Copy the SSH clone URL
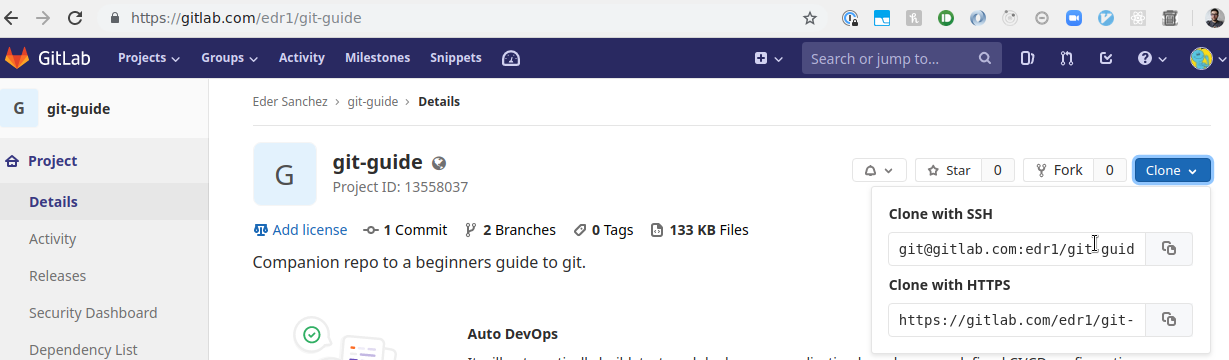 (1169, 249)
